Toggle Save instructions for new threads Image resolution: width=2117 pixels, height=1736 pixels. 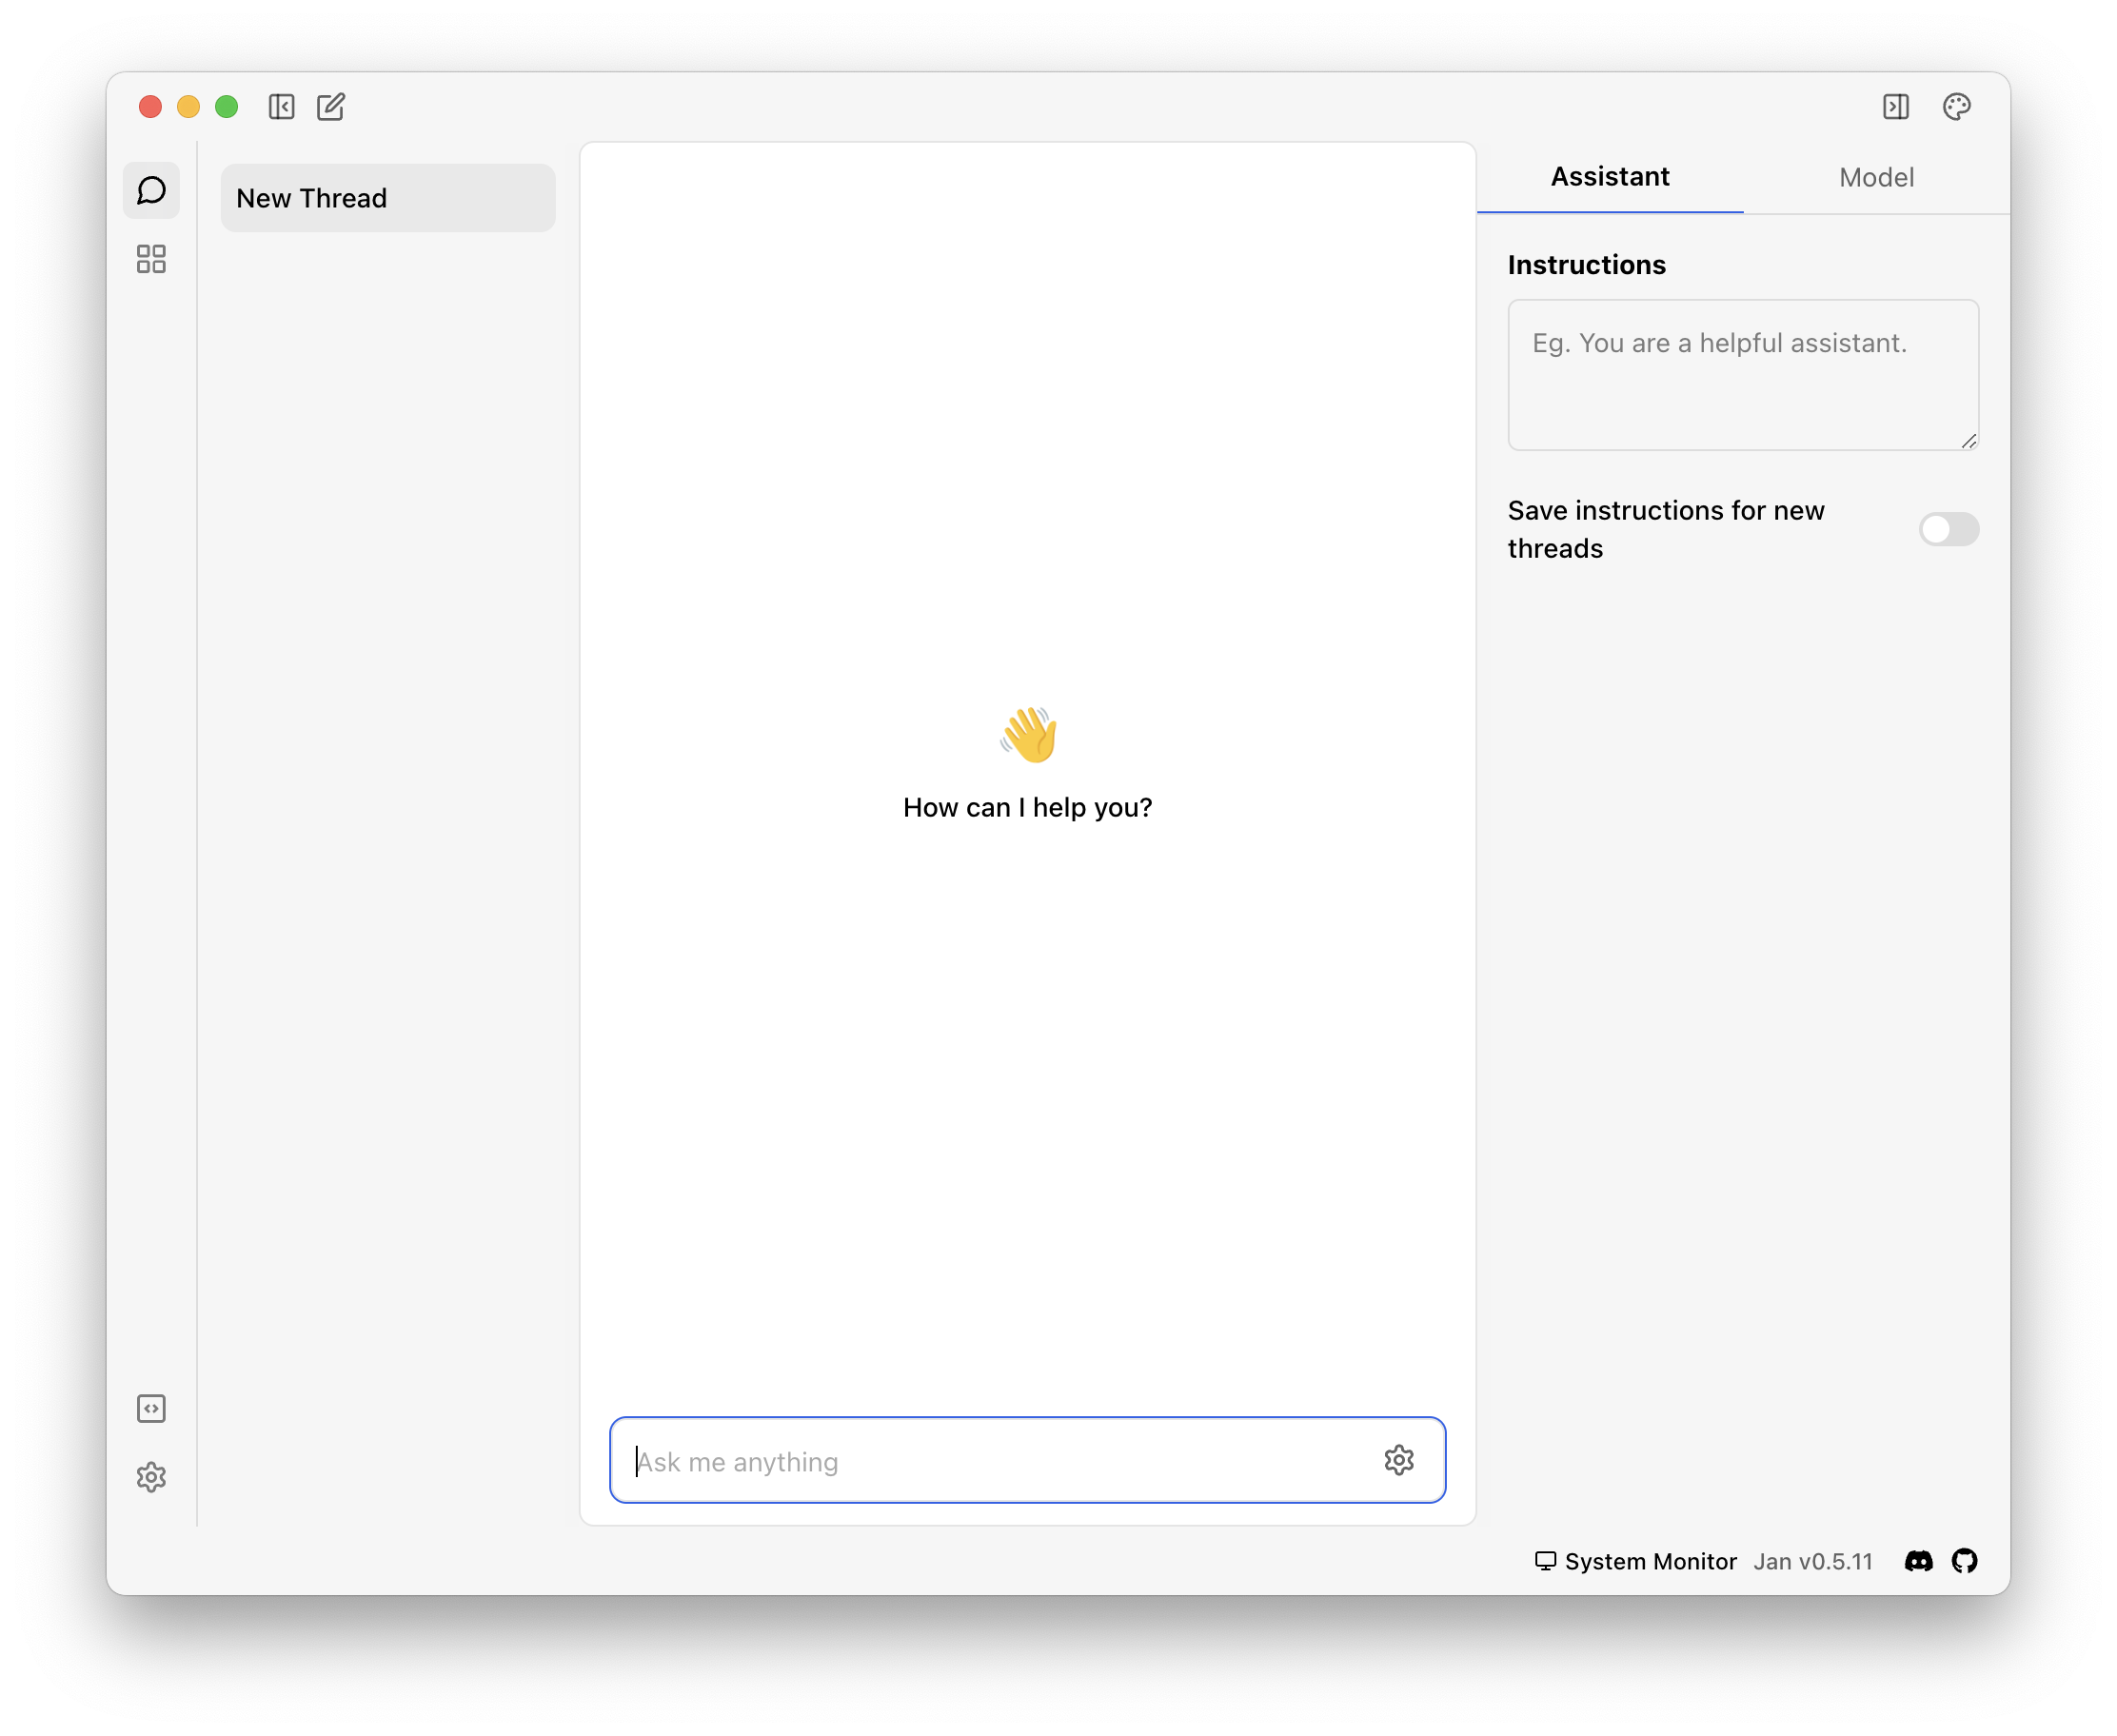point(1948,529)
